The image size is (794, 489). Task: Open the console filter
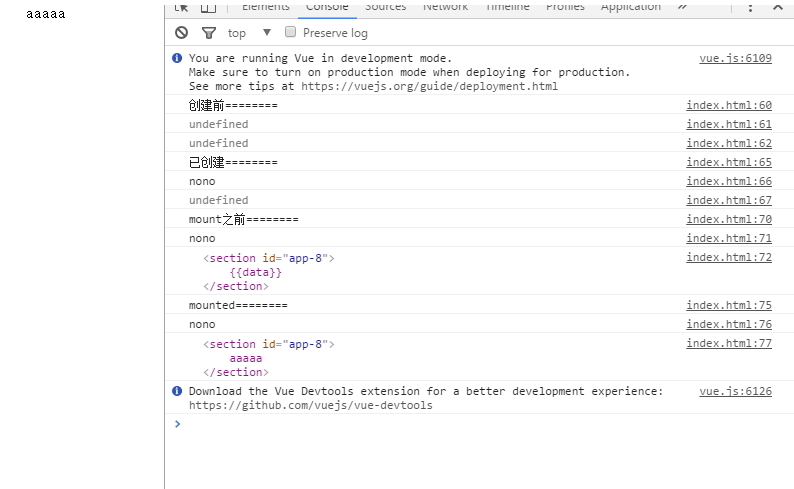click(x=209, y=33)
